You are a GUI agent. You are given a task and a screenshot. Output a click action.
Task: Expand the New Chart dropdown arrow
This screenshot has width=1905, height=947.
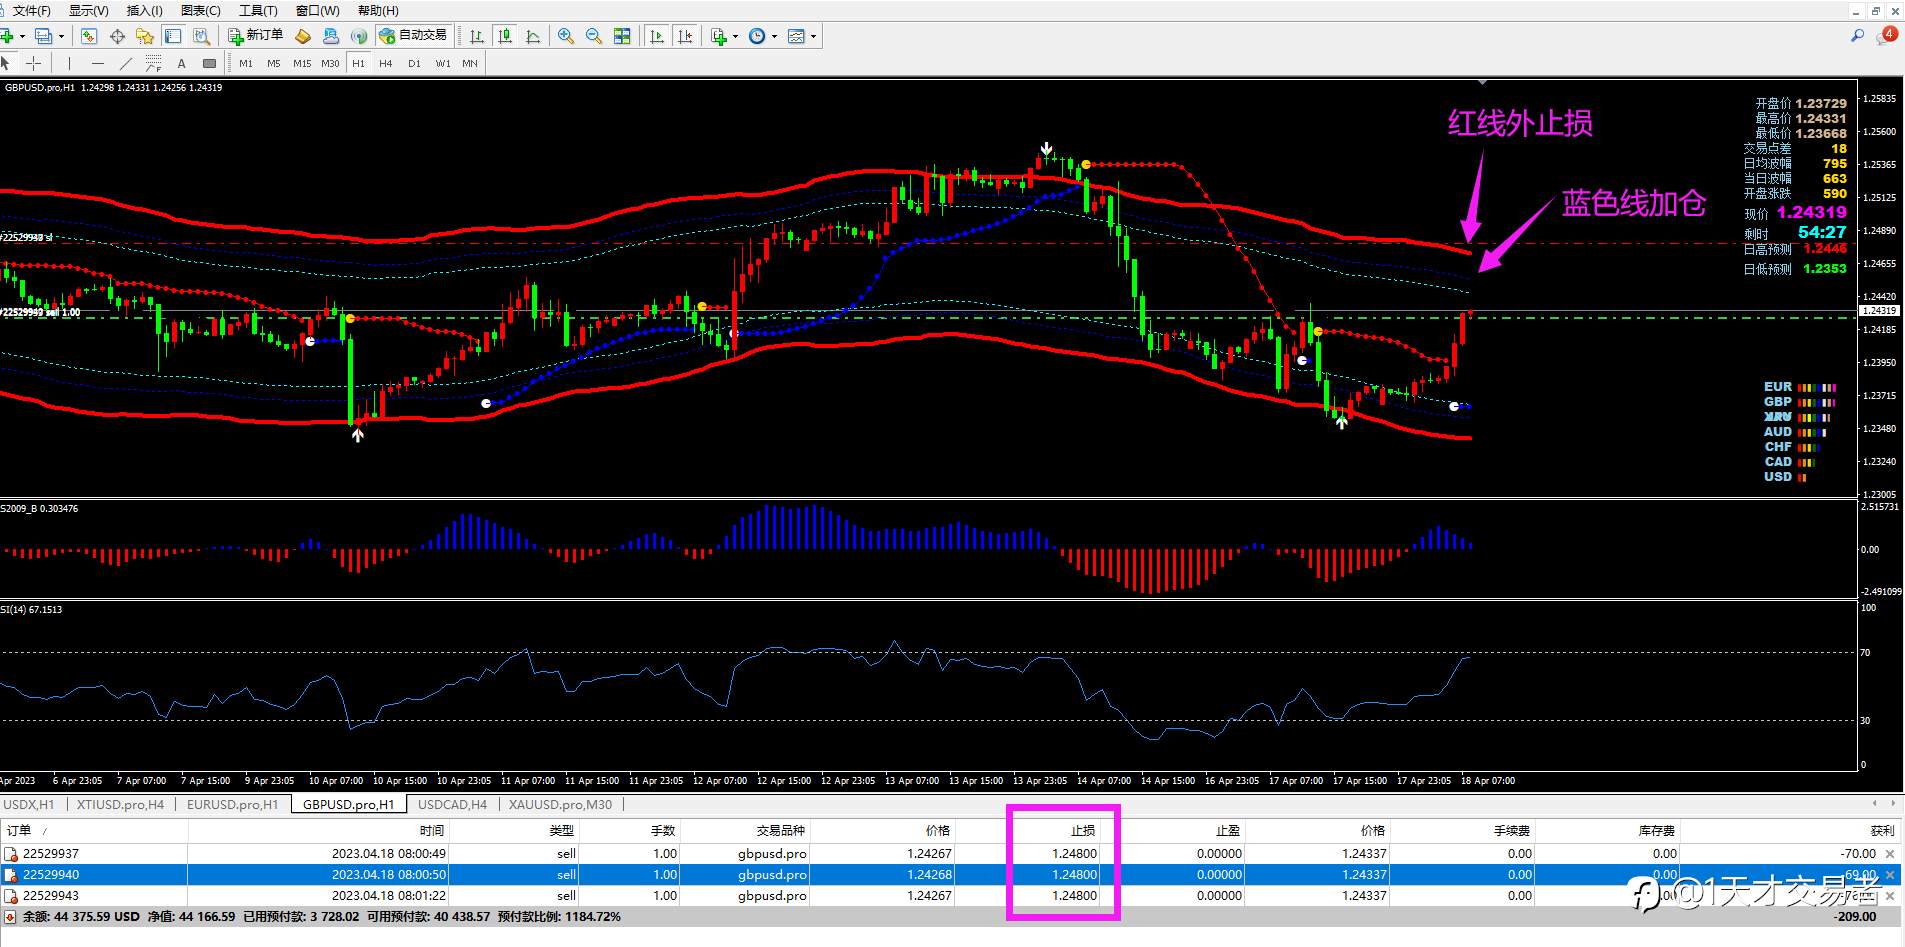click(22, 36)
